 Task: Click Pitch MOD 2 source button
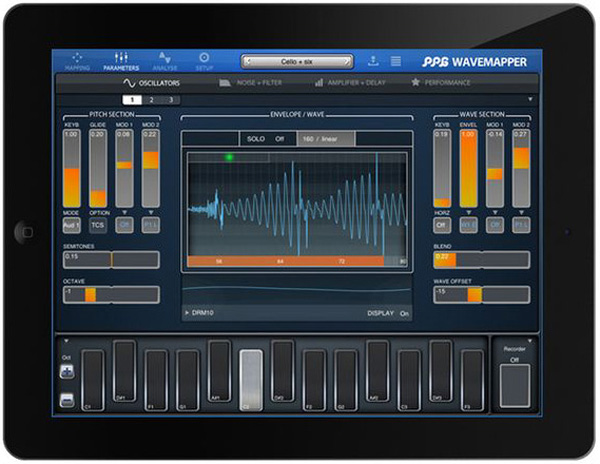click(151, 225)
